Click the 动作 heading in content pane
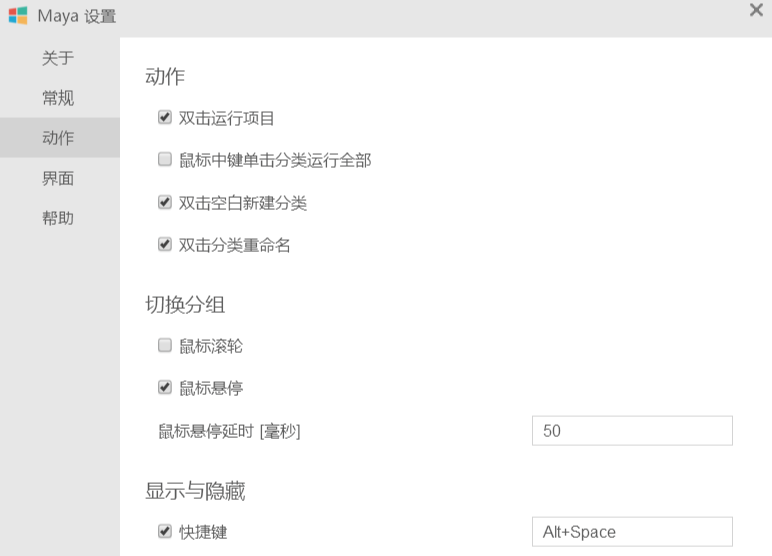This screenshot has height=556, width=772. tap(165, 77)
